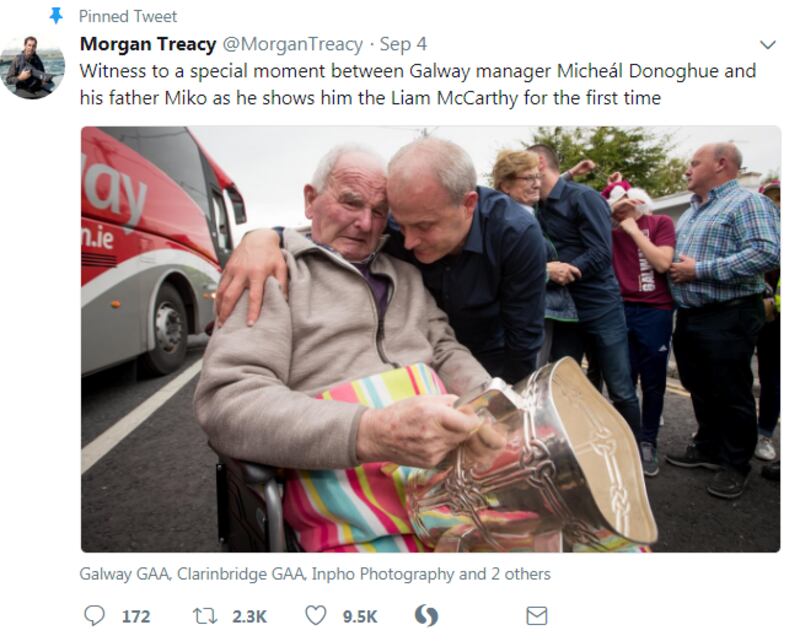The image size is (800, 641).
Task: Open the Morgan Treacy display name link
Action: point(148,44)
